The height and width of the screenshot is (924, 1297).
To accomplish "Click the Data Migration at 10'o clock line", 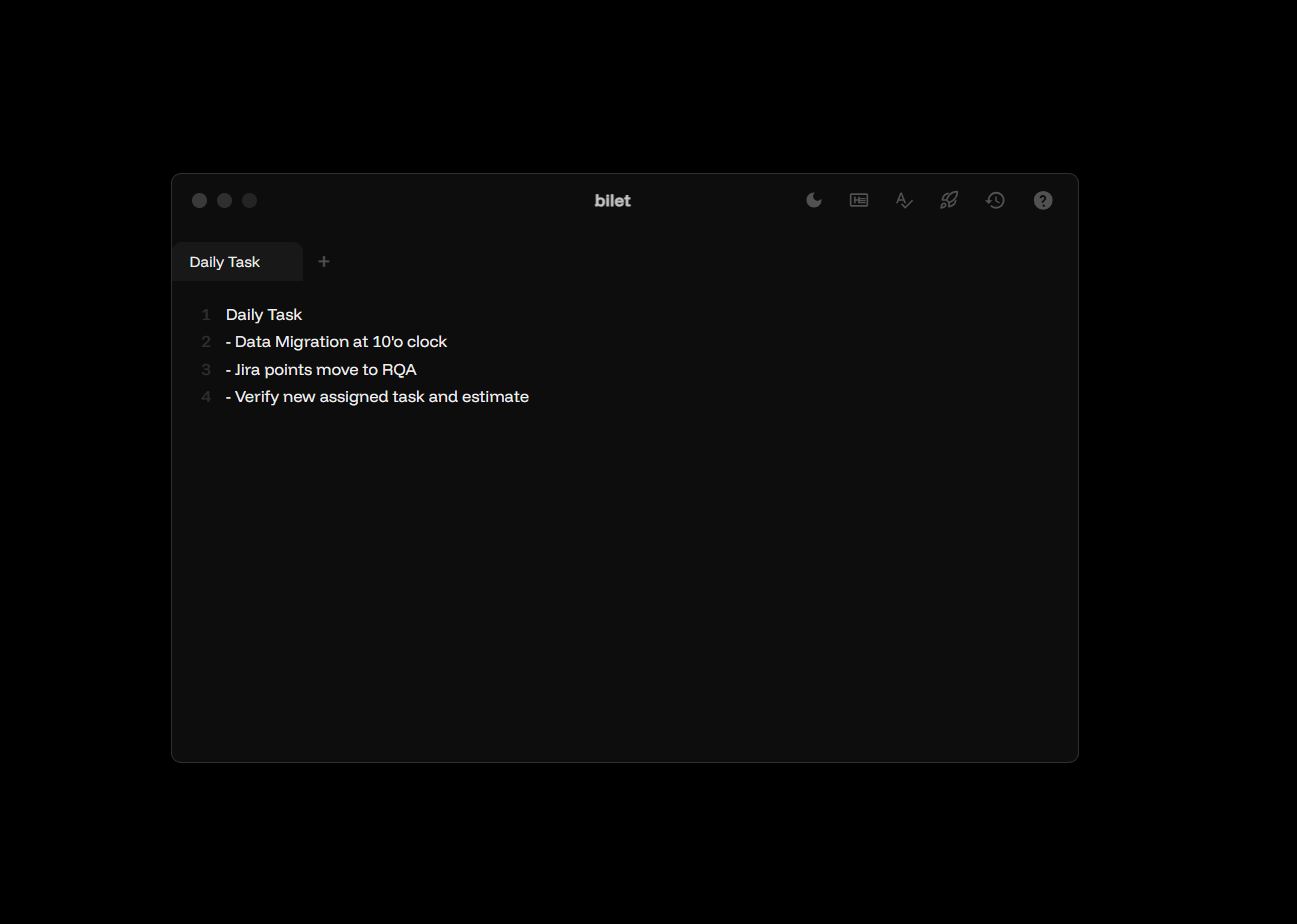I will click(x=336, y=341).
